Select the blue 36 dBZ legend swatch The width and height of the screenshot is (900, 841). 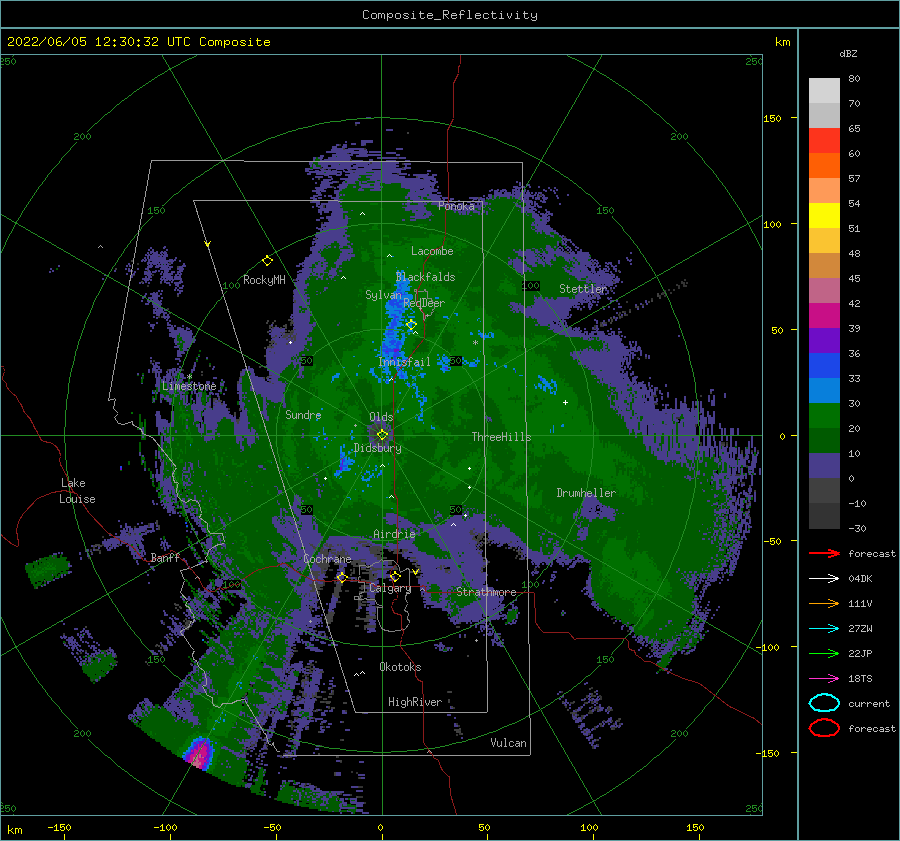pos(824,366)
